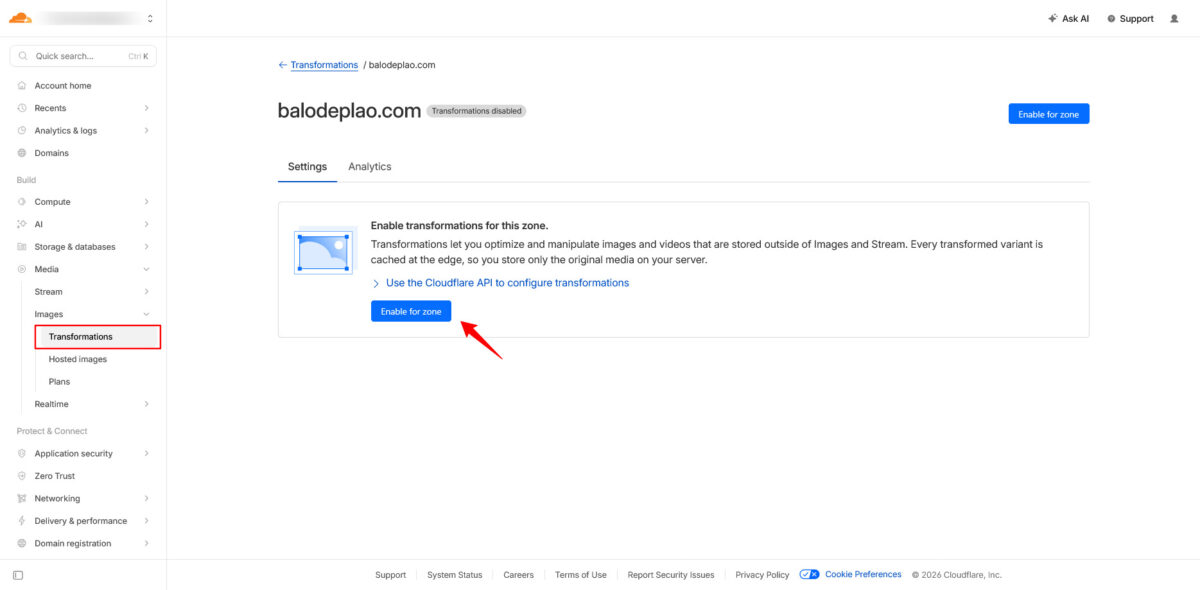Select Hosted images in the sidebar
The height and width of the screenshot is (590, 1200).
tap(77, 359)
